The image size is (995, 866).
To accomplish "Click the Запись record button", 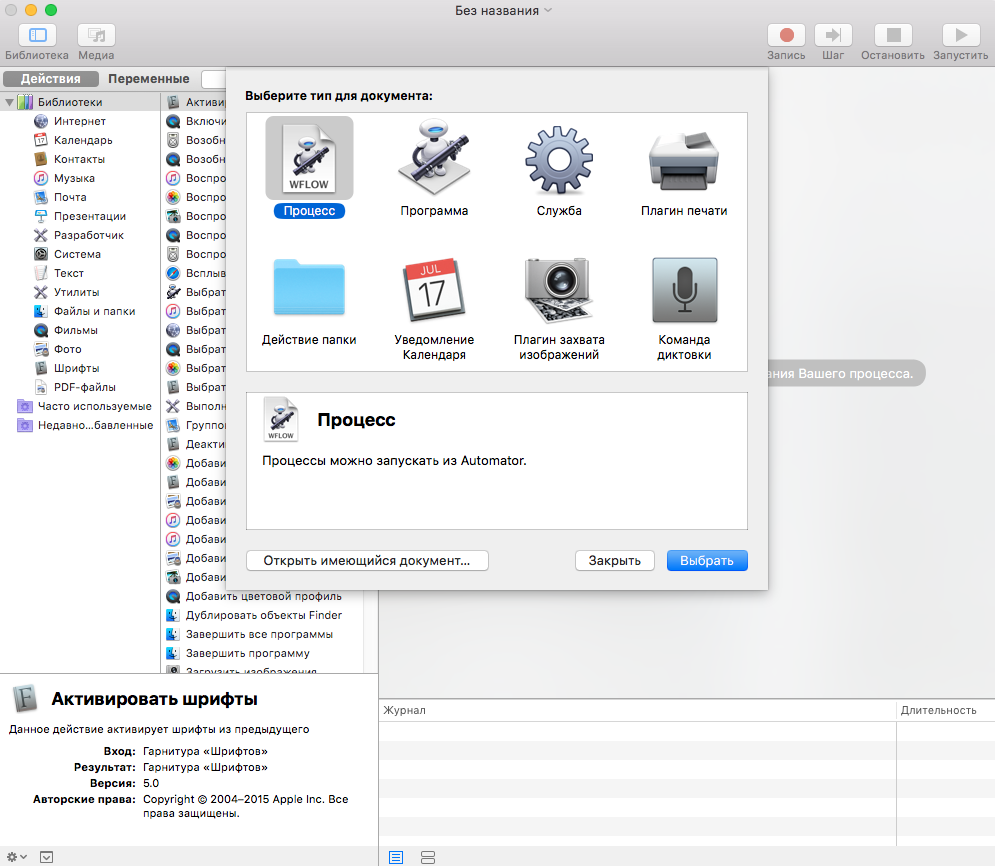I will pos(786,35).
